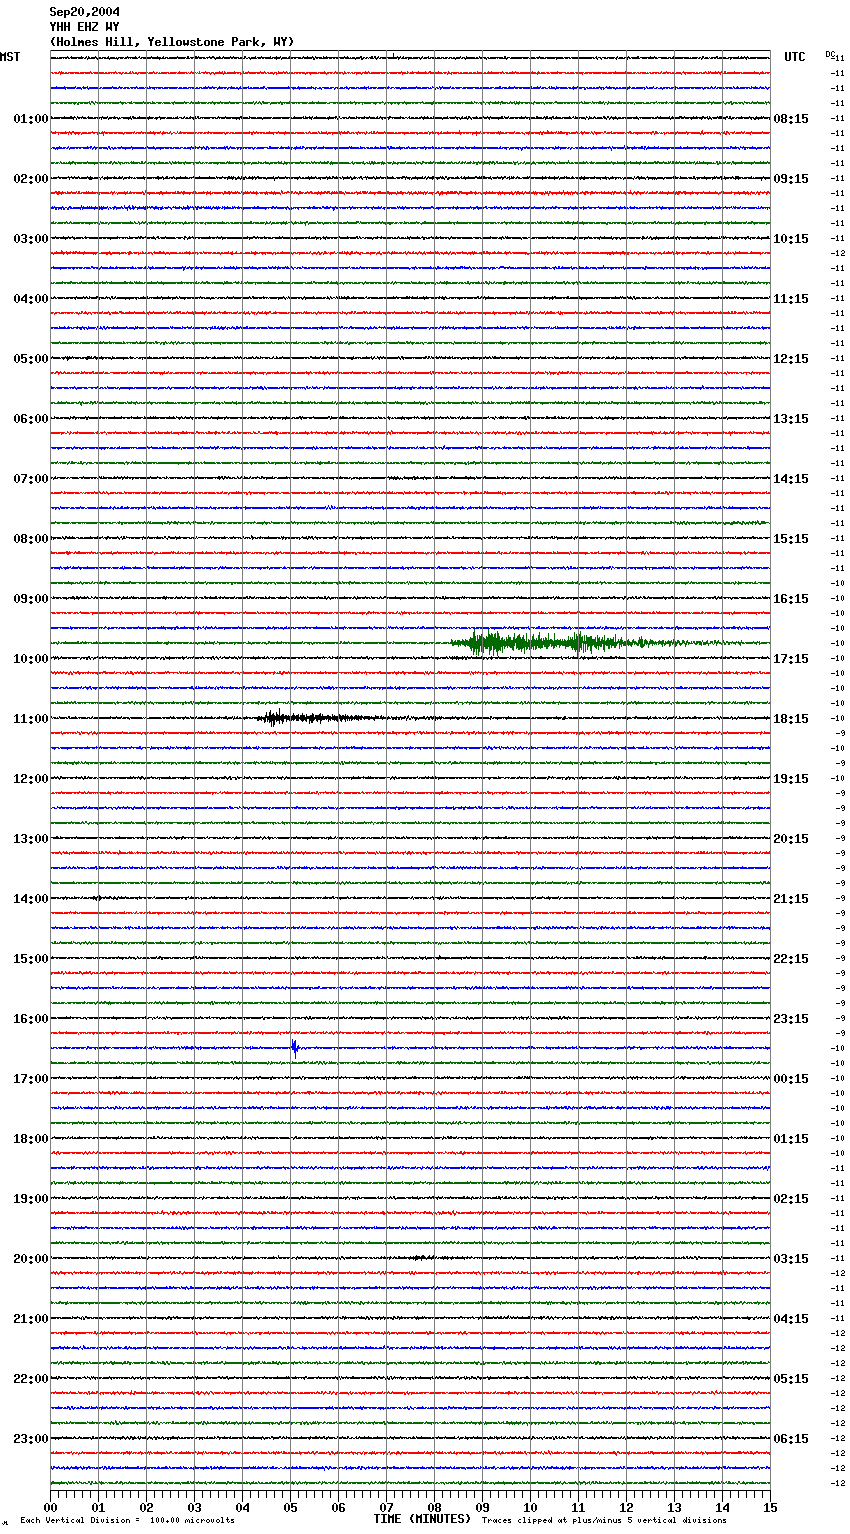850x1534 pixels.
Task: Click the x-axis minute tick label '10'
Action: (531, 1507)
